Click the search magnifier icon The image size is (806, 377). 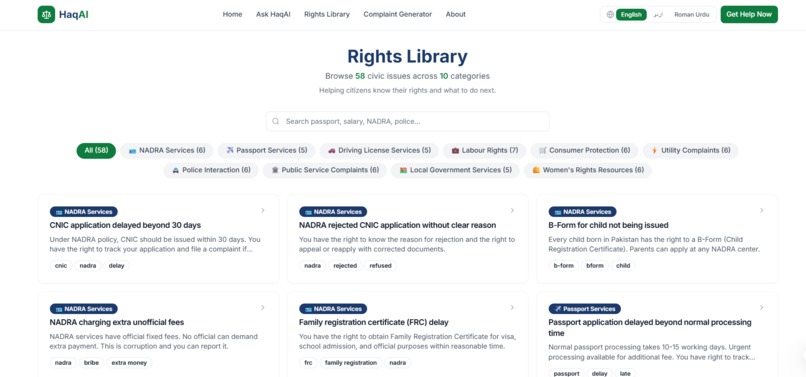click(276, 121)
